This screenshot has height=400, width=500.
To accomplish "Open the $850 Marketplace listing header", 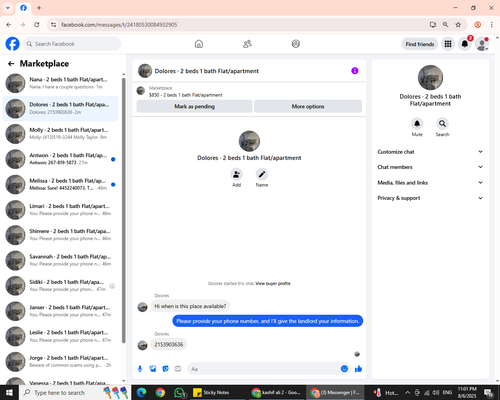I will point(249,91).
